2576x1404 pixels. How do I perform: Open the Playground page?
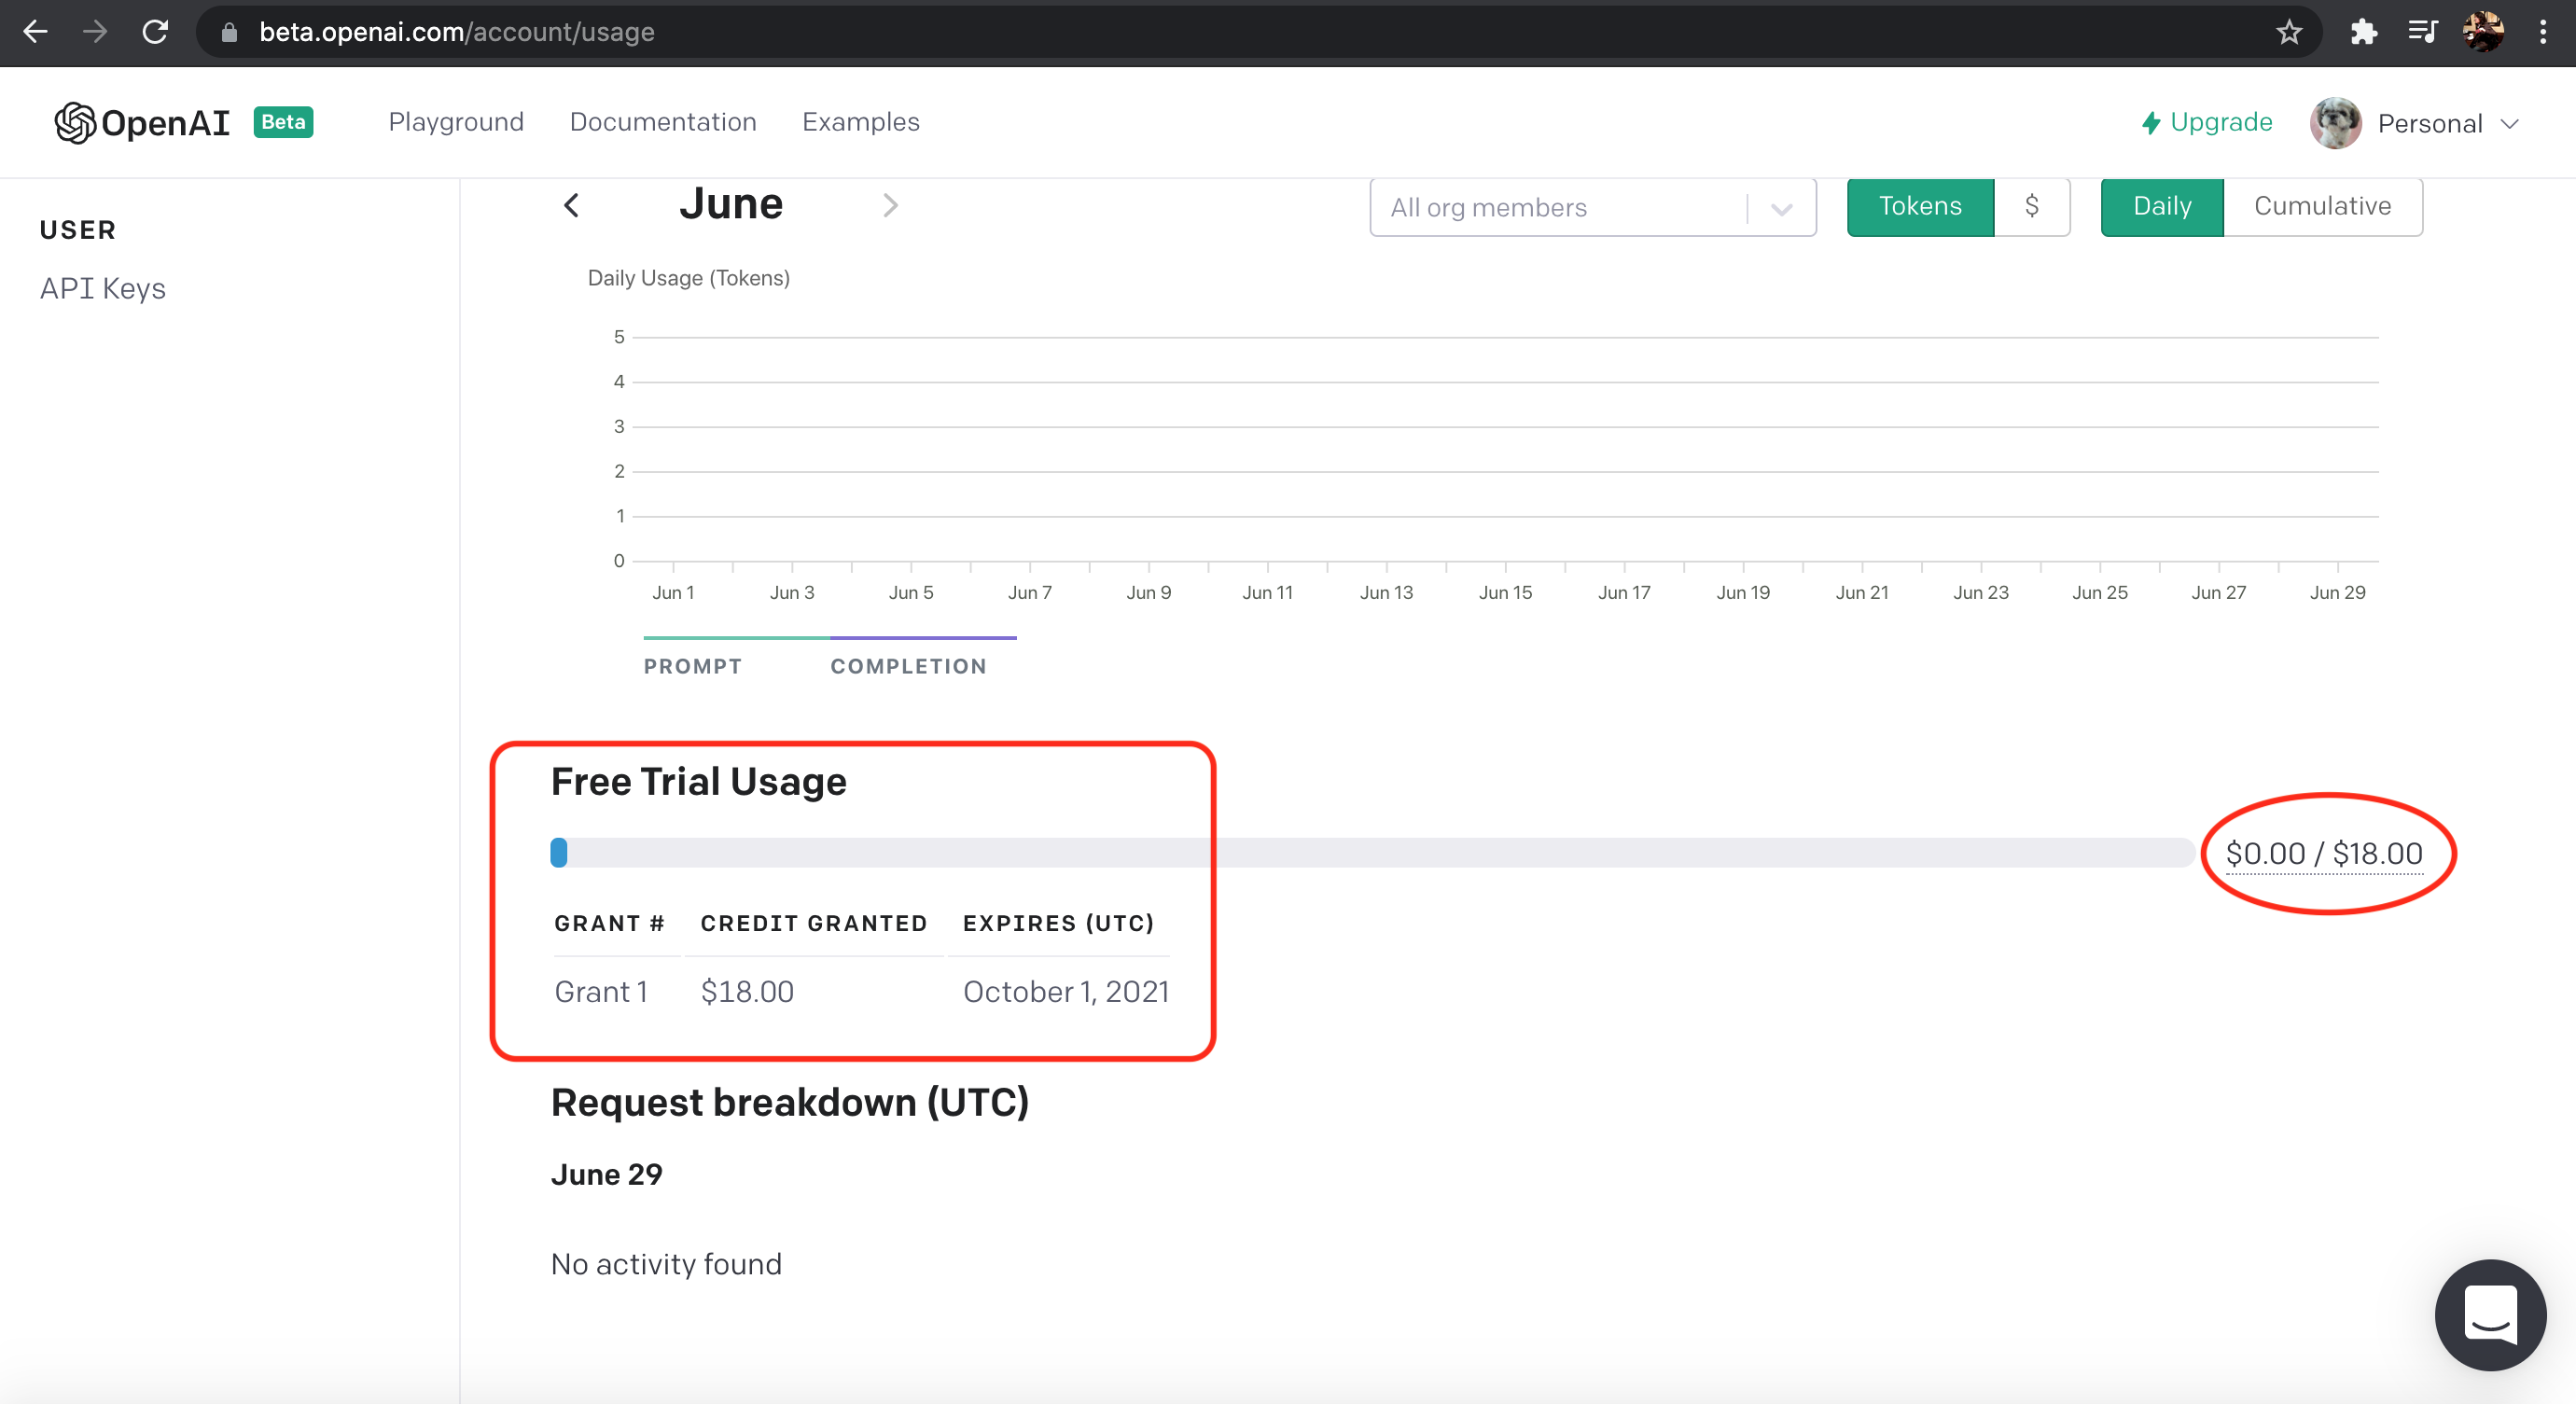tap(456, 122)
